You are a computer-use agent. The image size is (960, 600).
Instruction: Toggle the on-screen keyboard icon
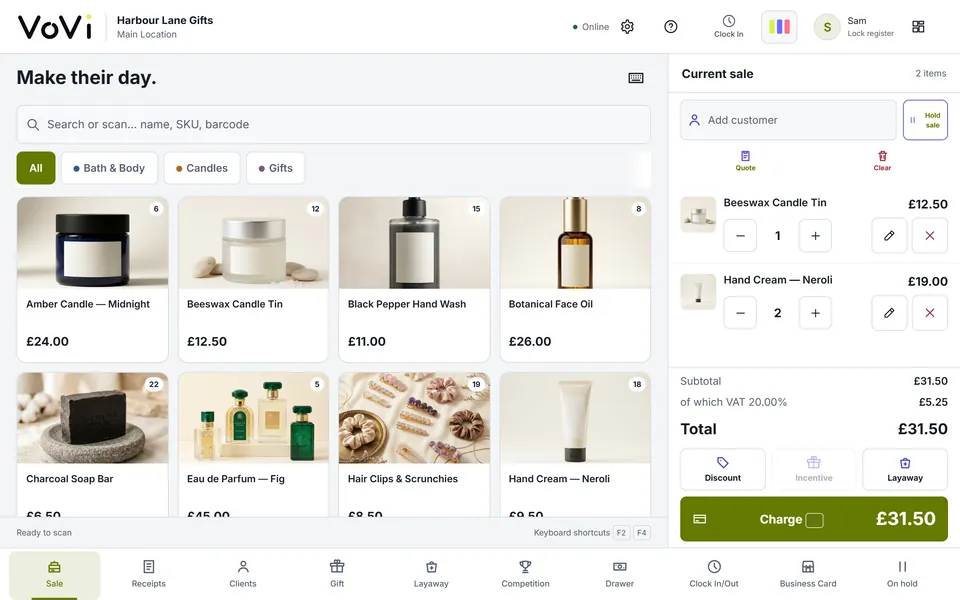(636, 78)
